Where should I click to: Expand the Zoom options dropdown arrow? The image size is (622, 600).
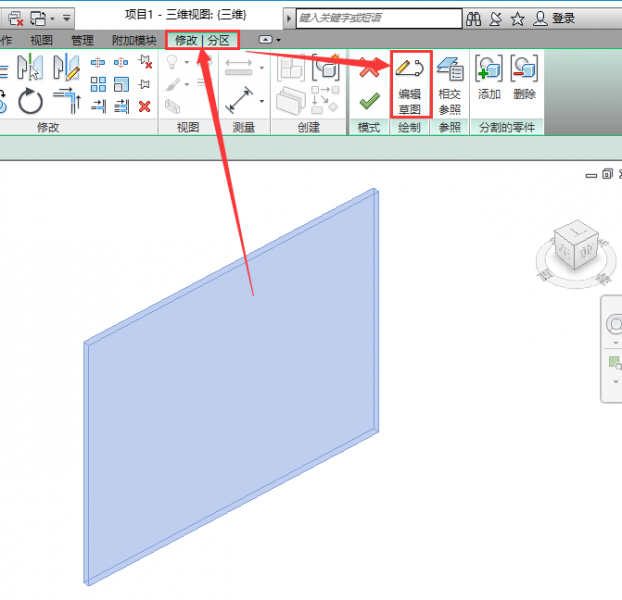point(616,381)
